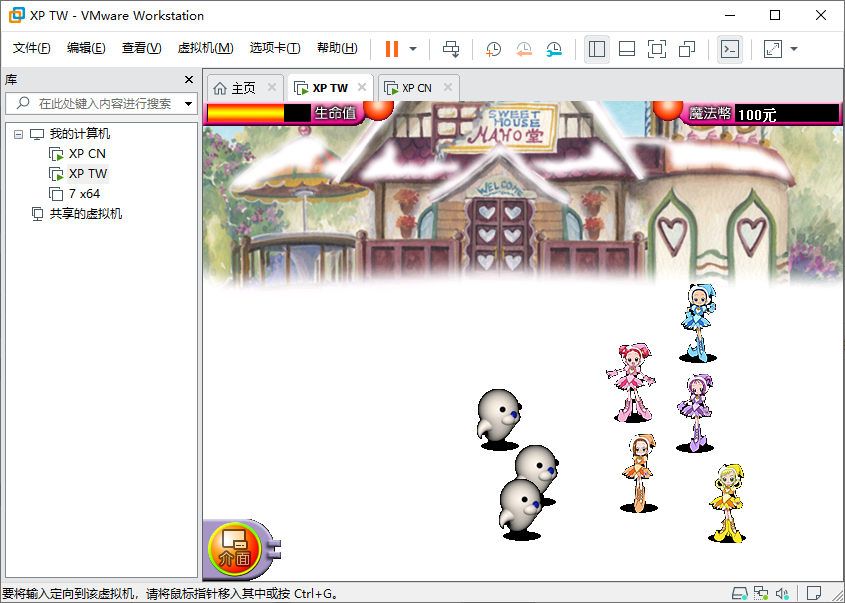Click the 介面 button in the game
Screen dimensions: 845x603
tap(235, 550)
